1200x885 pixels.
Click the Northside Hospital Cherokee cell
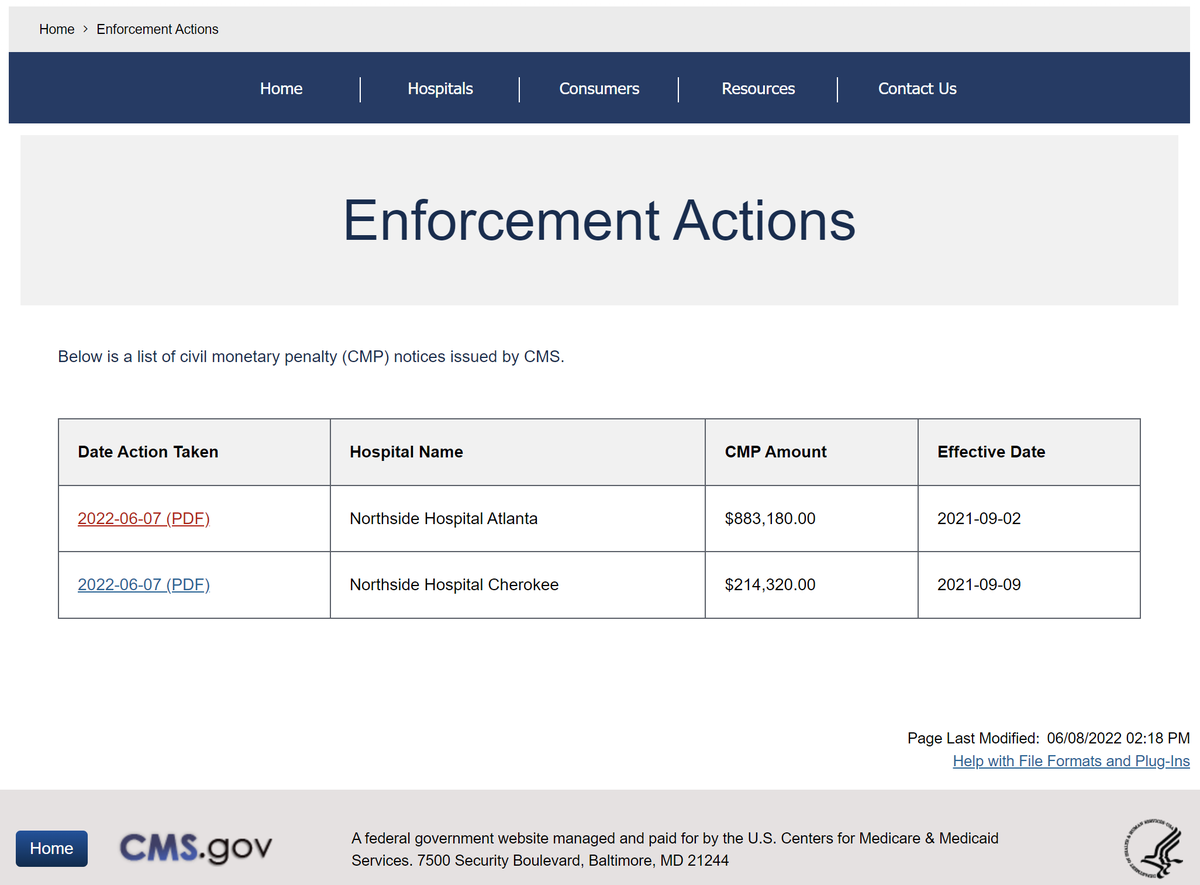pos(517,584)
